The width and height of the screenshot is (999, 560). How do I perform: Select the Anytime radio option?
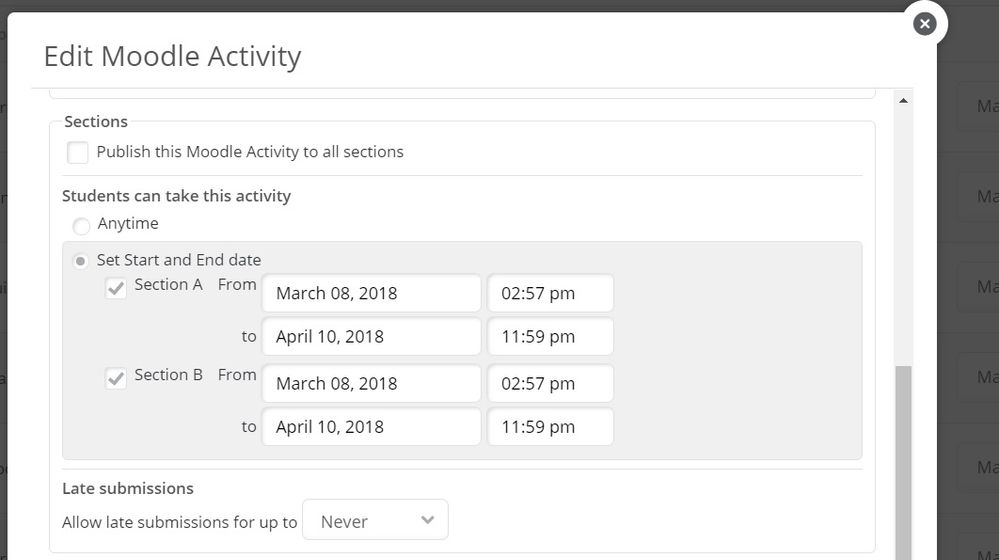81,226
